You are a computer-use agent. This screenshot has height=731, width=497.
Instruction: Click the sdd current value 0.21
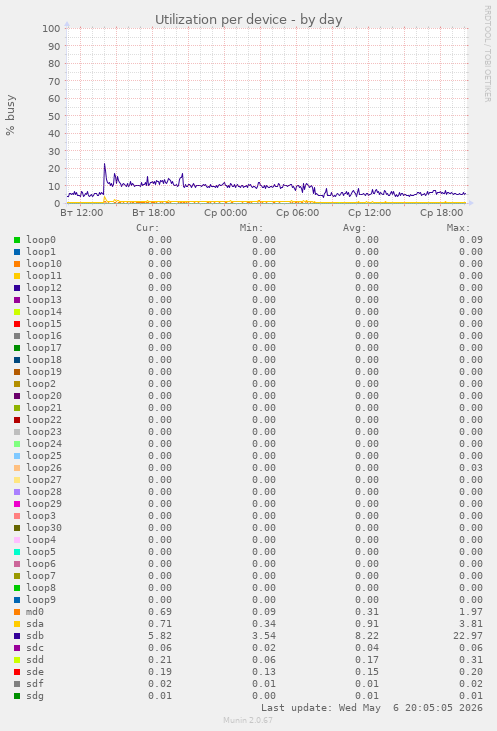[160, 660]
